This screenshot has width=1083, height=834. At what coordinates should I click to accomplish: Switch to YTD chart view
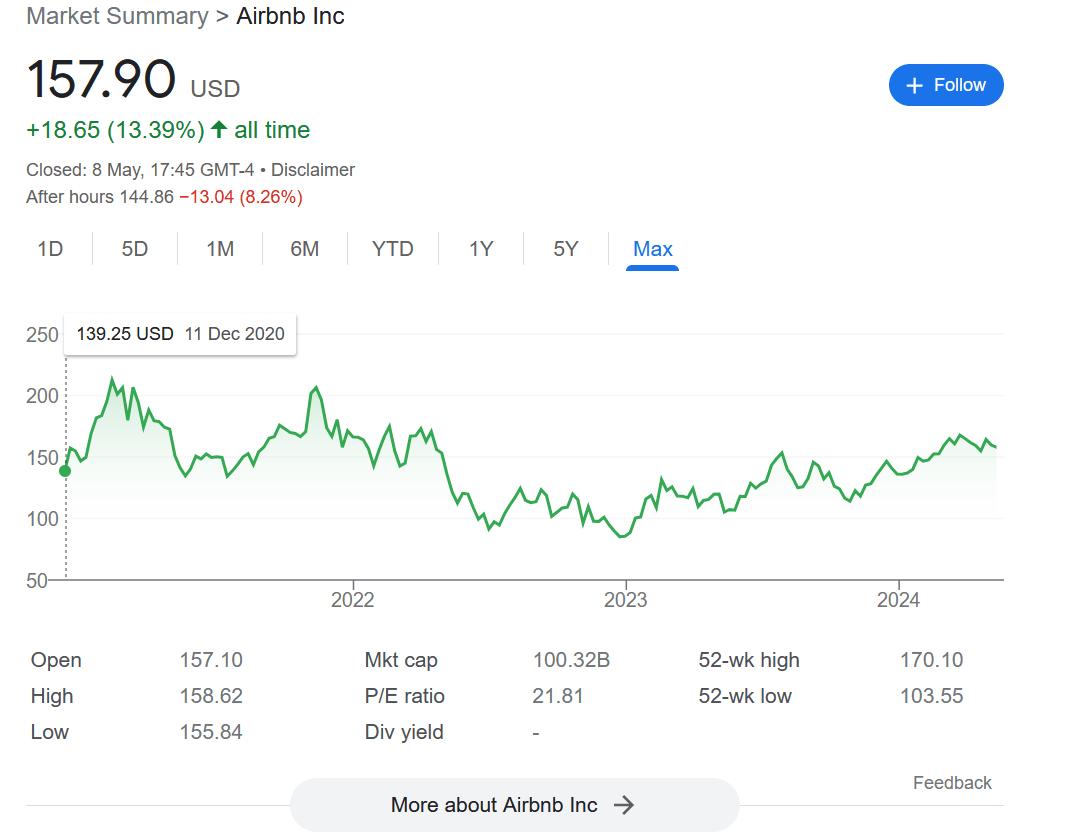[x=392, y=249]
